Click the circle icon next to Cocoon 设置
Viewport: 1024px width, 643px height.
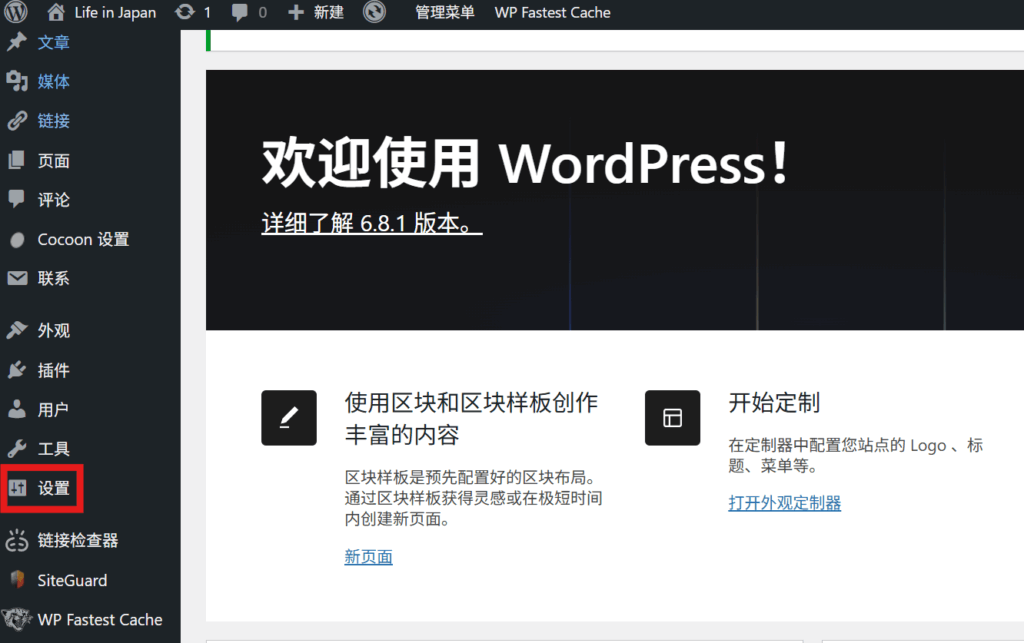click(18, 240)
